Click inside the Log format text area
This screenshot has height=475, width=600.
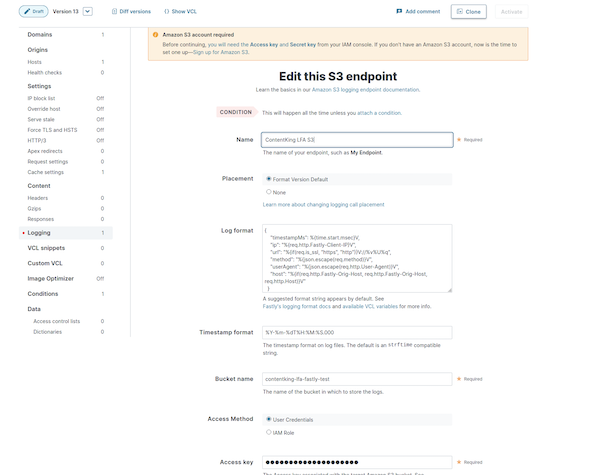[357, 258]
